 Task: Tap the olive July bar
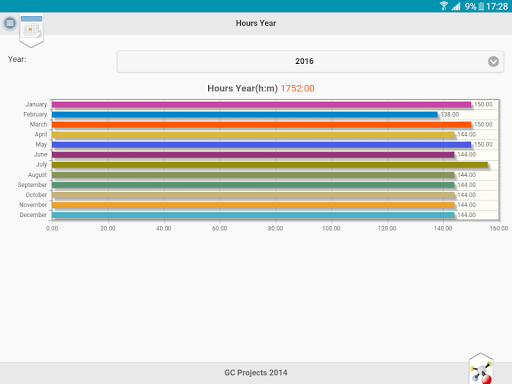[x=270, y=165]
